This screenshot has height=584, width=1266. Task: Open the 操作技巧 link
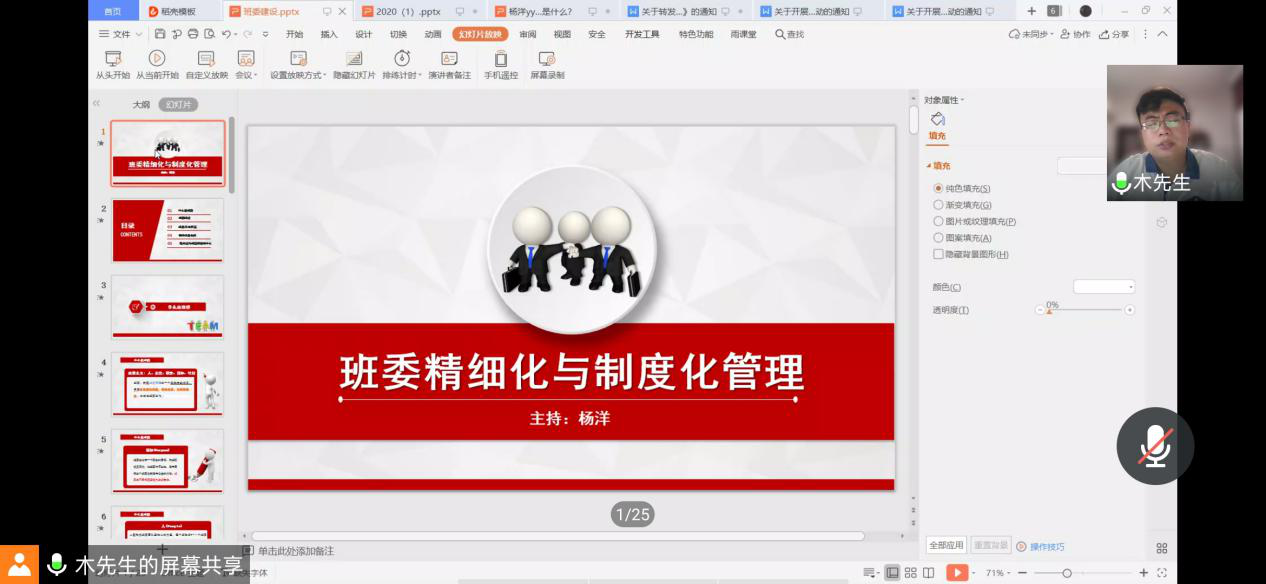(1046, 547)
